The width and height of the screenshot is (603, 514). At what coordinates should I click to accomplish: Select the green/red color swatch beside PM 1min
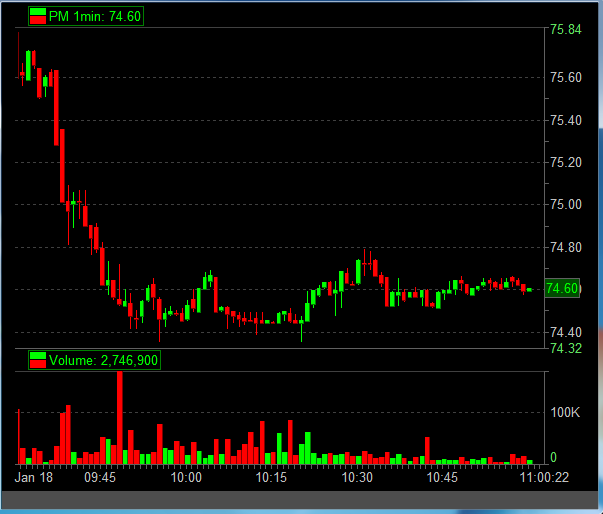tap(38, 17)
